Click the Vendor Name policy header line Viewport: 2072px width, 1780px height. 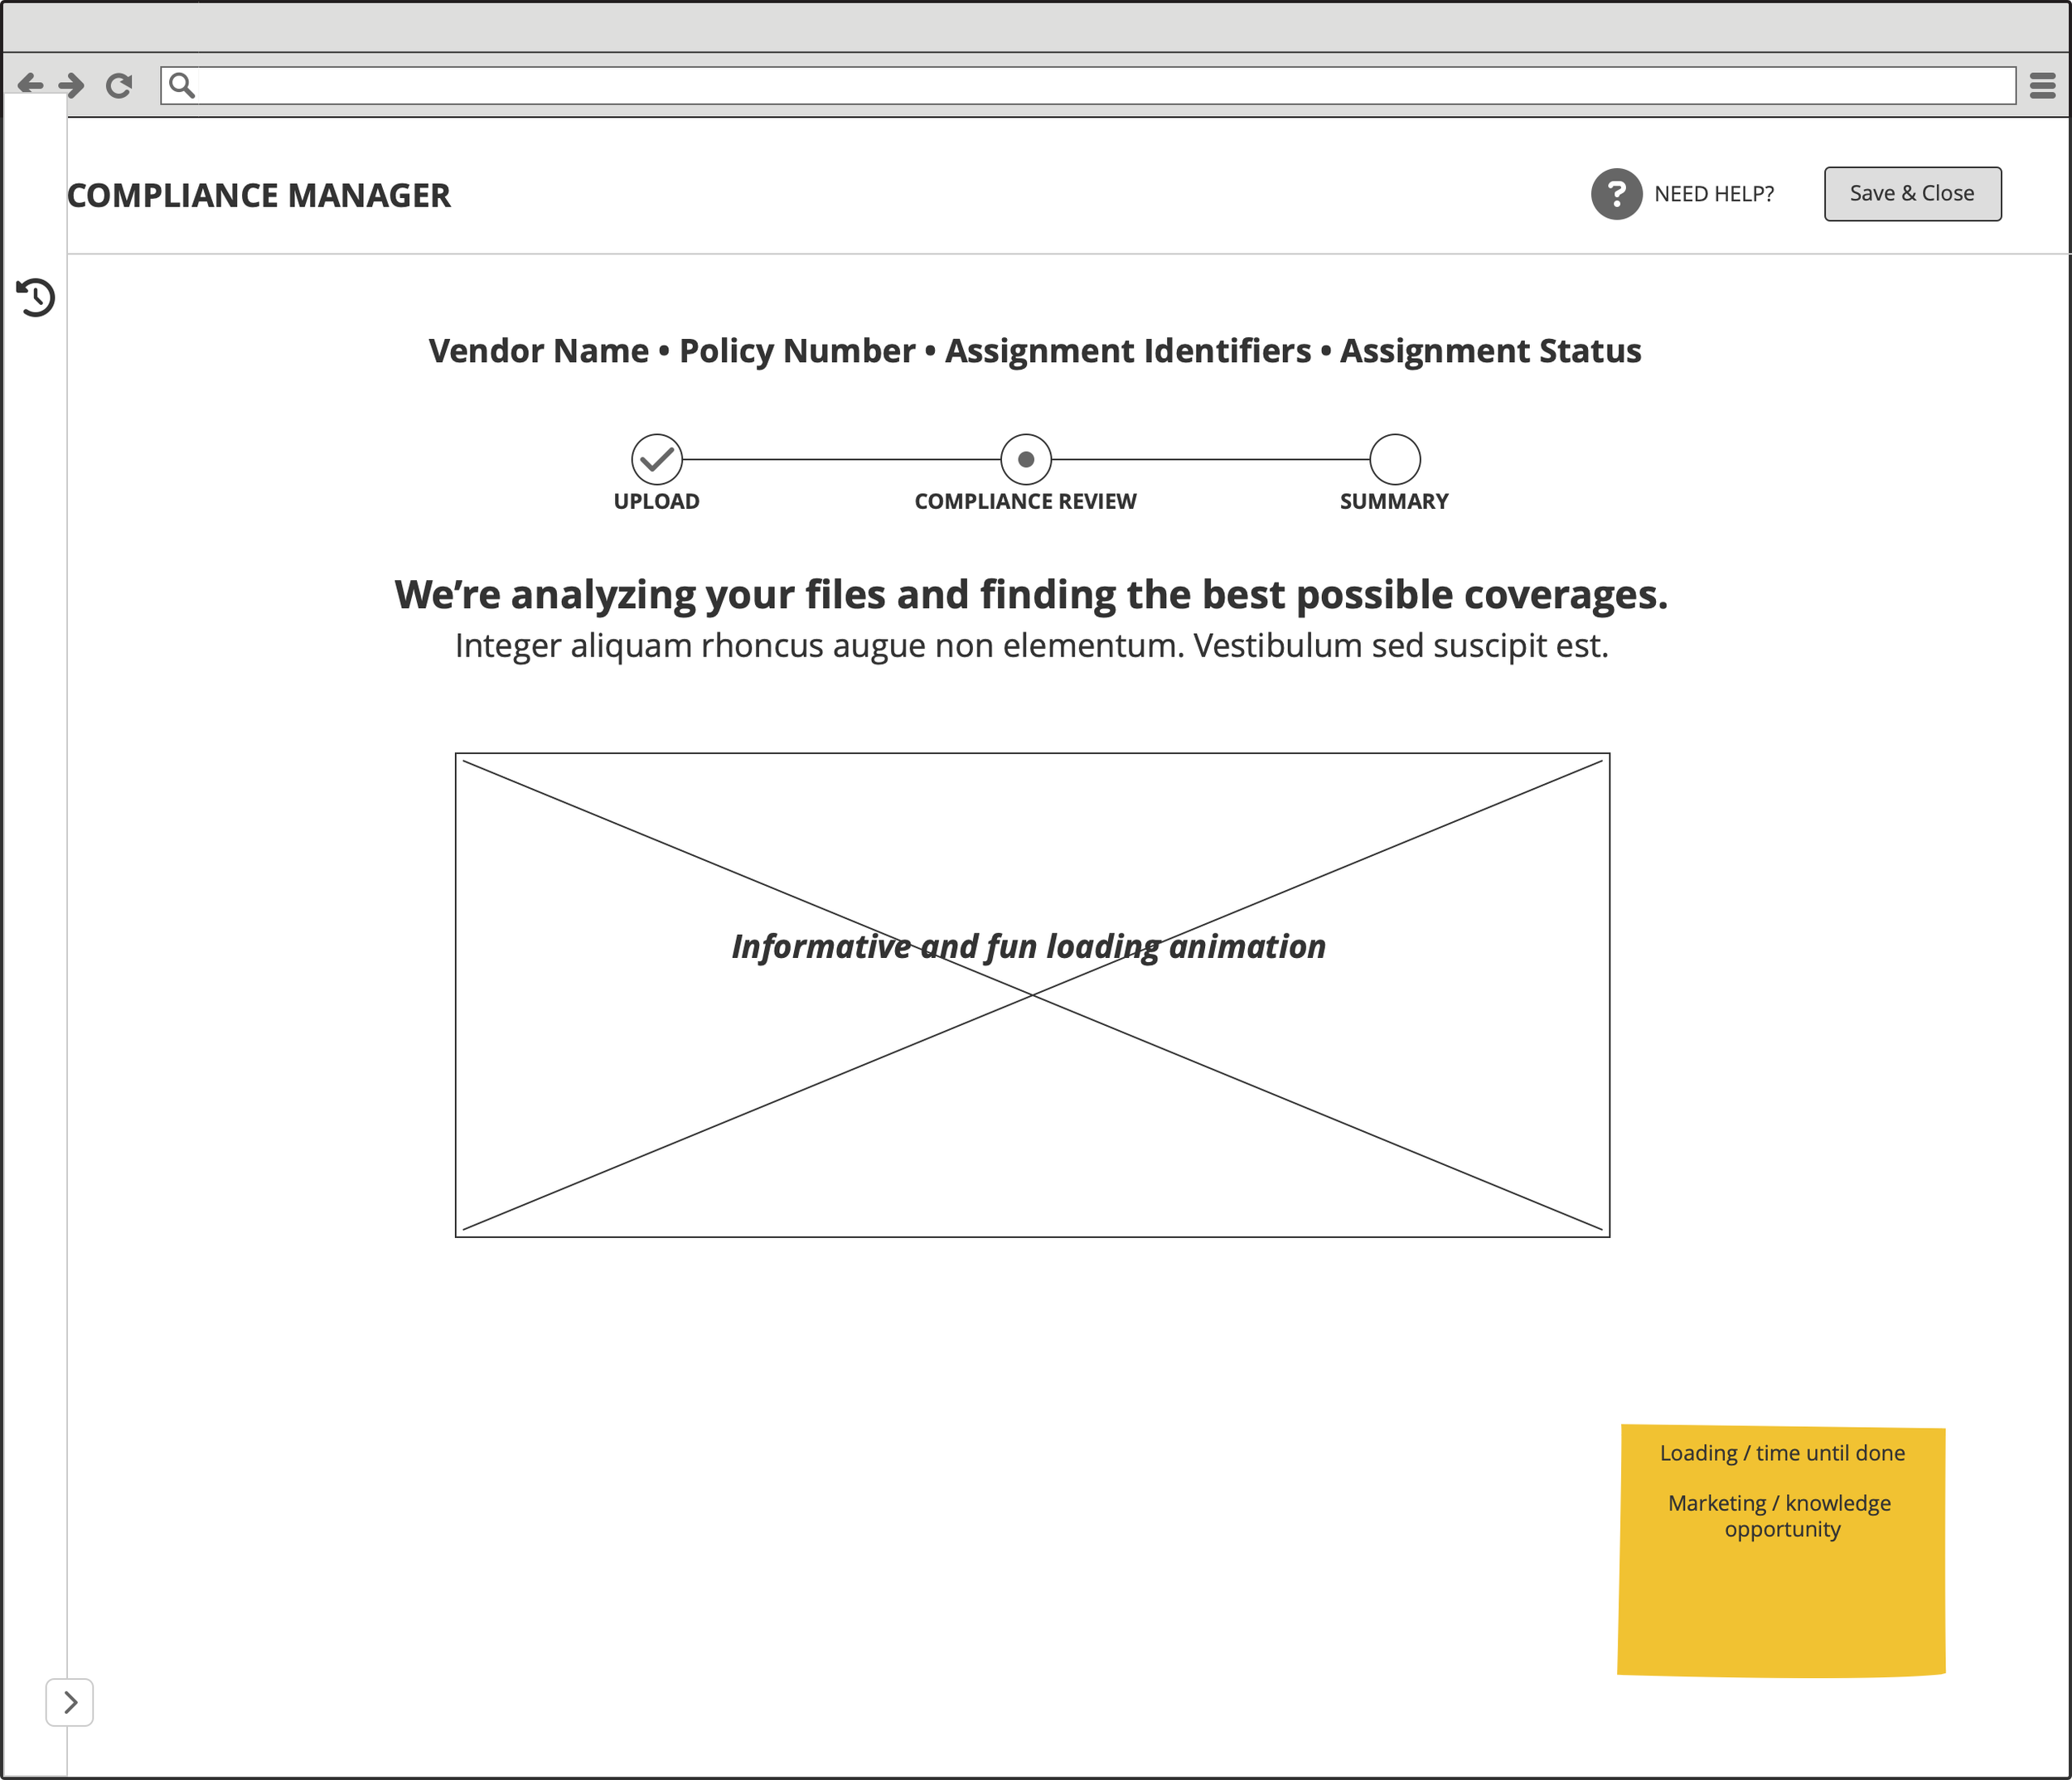pos(1035,351)
